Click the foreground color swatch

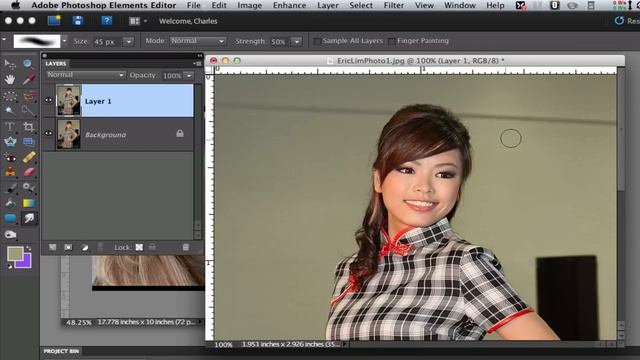15,253
